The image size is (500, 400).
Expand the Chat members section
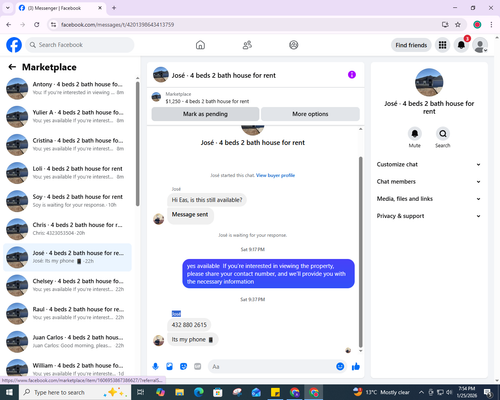point(429,182)
